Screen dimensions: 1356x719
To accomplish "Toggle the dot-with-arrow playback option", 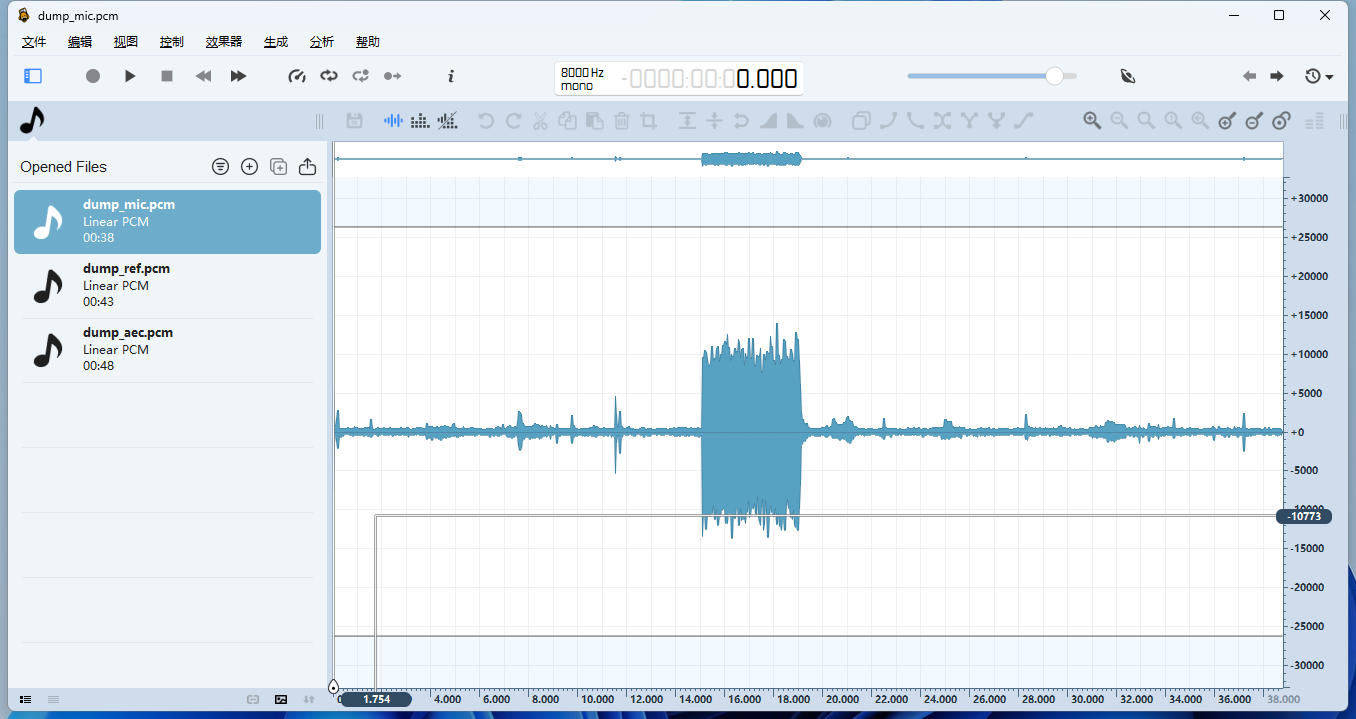I will 393,76.
